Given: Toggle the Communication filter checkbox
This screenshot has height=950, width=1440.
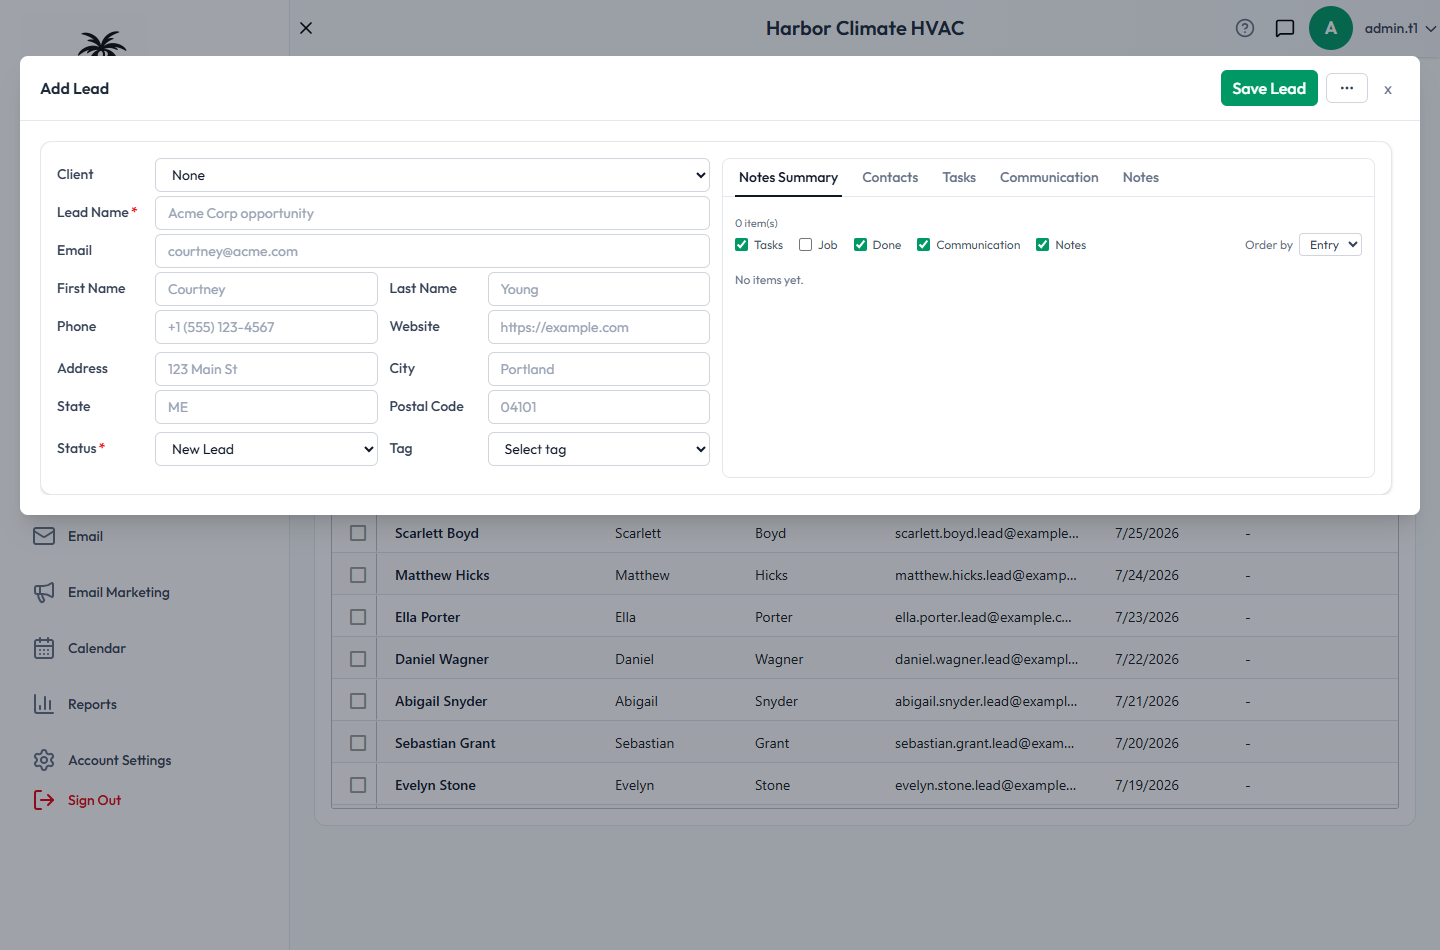Looking at the screenshot, I should click(x=924, y=245).
